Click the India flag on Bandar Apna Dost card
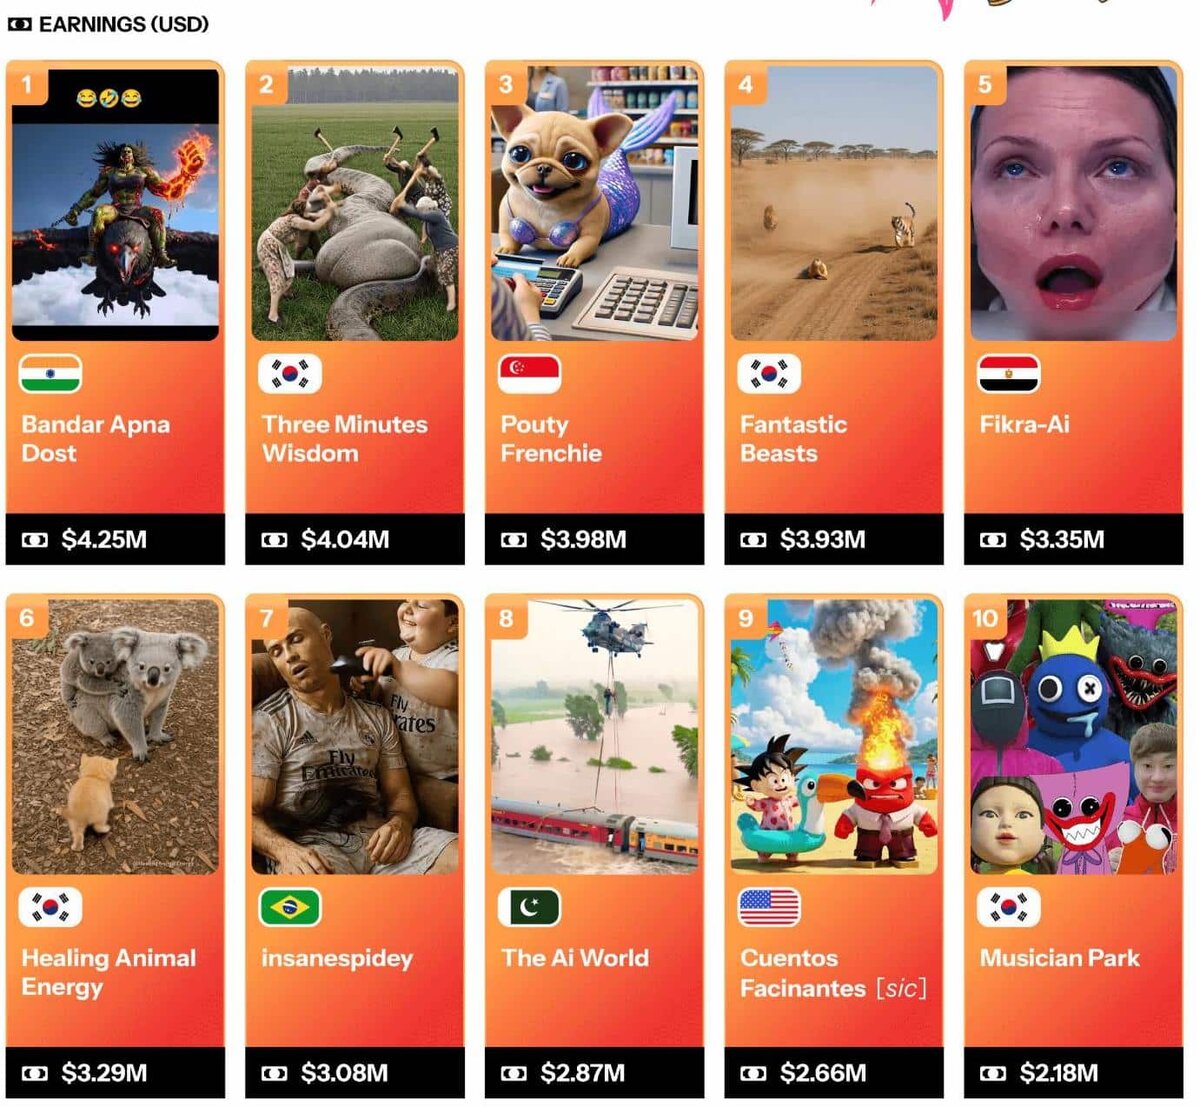 50,374
